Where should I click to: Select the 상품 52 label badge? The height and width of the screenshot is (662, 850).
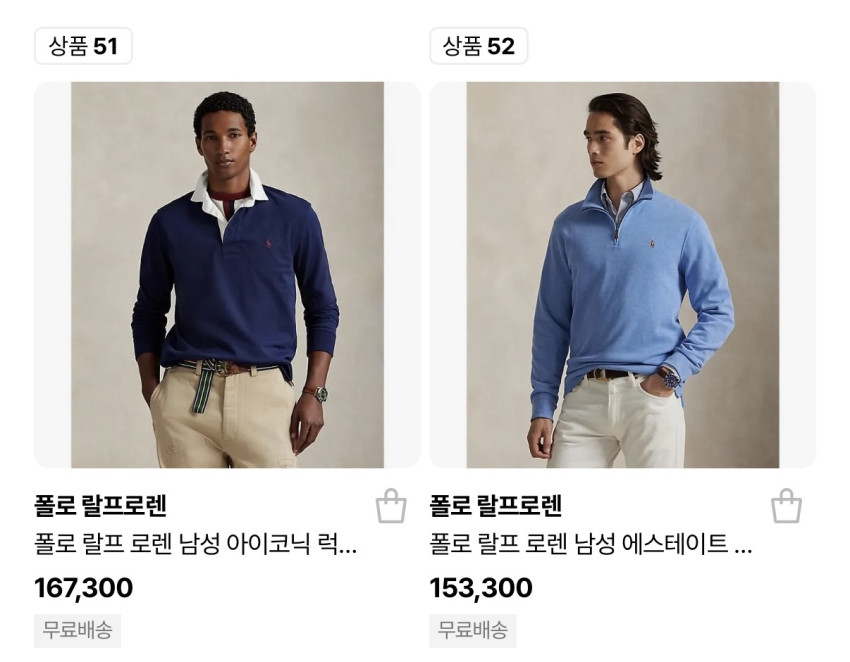(x=479, y=46)
